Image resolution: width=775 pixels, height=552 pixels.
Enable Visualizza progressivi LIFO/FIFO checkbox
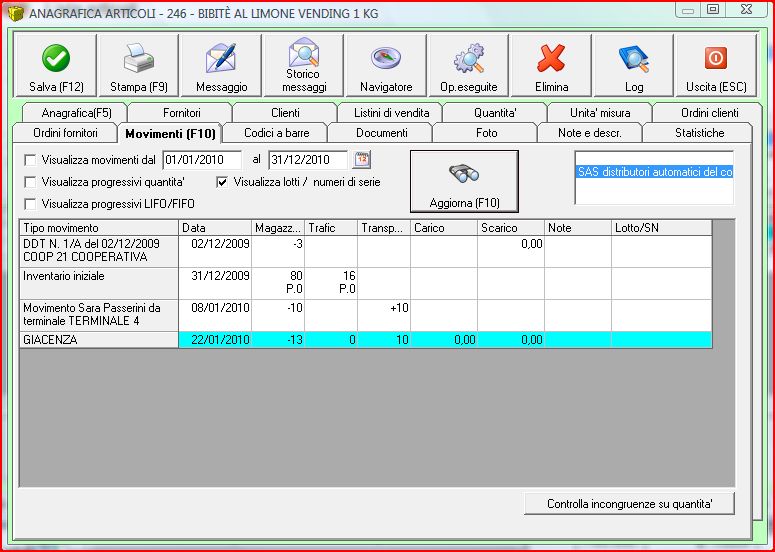30,204
